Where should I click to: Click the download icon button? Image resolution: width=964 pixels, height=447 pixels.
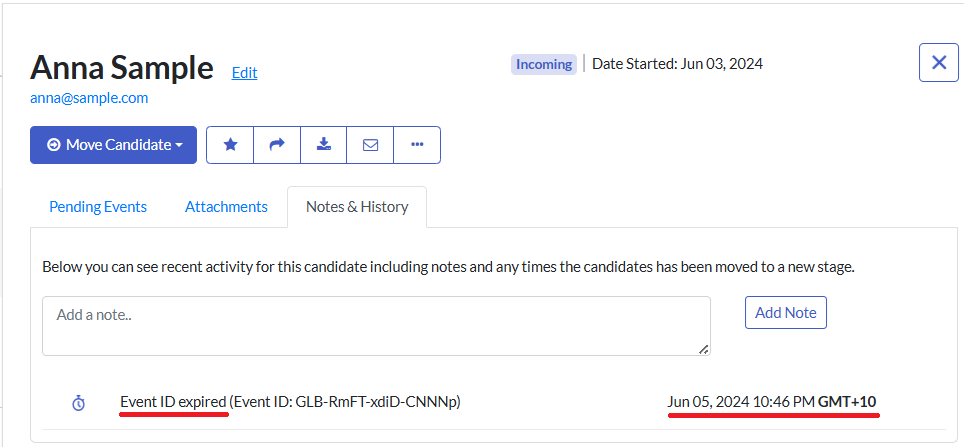click(323, 145)
